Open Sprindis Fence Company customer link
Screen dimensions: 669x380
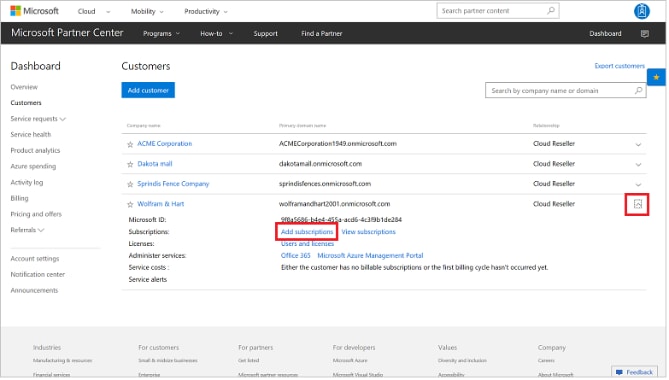[x=174, y=184]
